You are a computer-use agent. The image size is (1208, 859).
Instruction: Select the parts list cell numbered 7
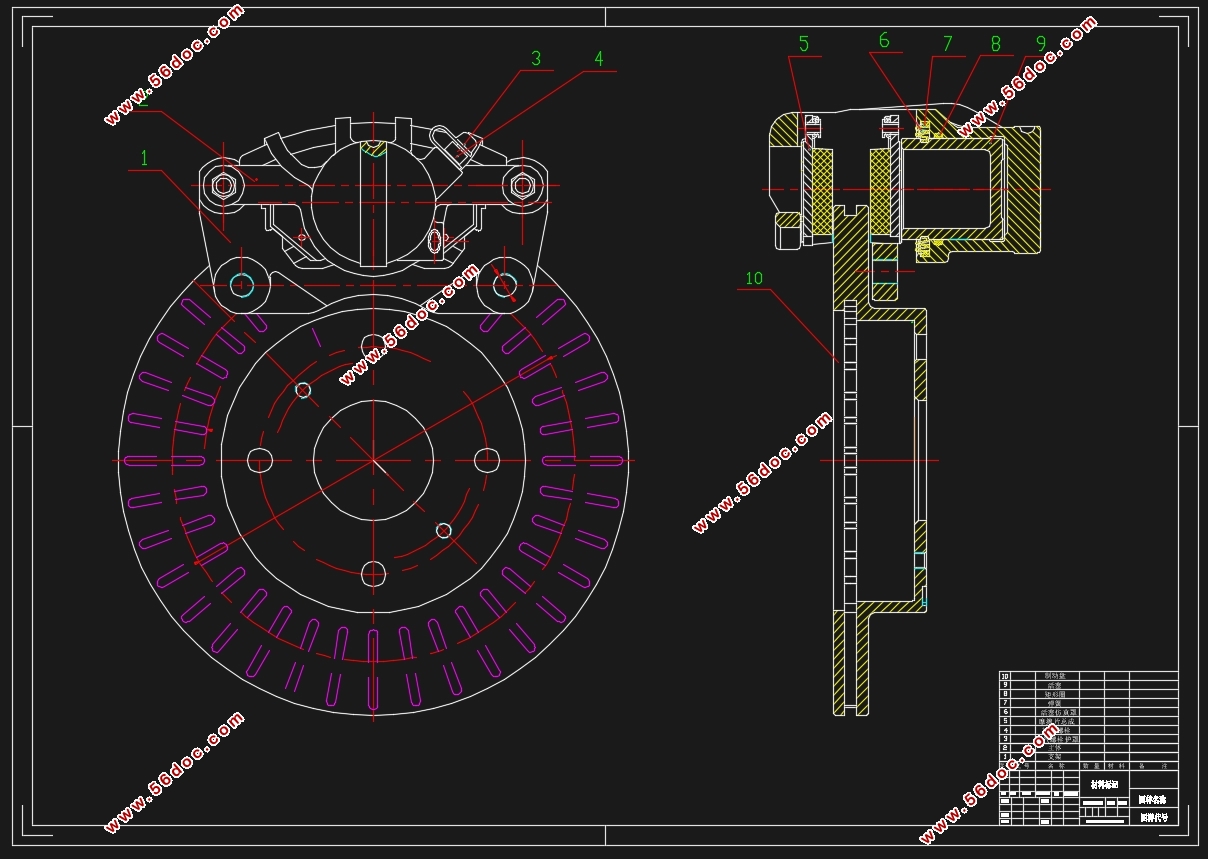click(x=1005, y=703)
